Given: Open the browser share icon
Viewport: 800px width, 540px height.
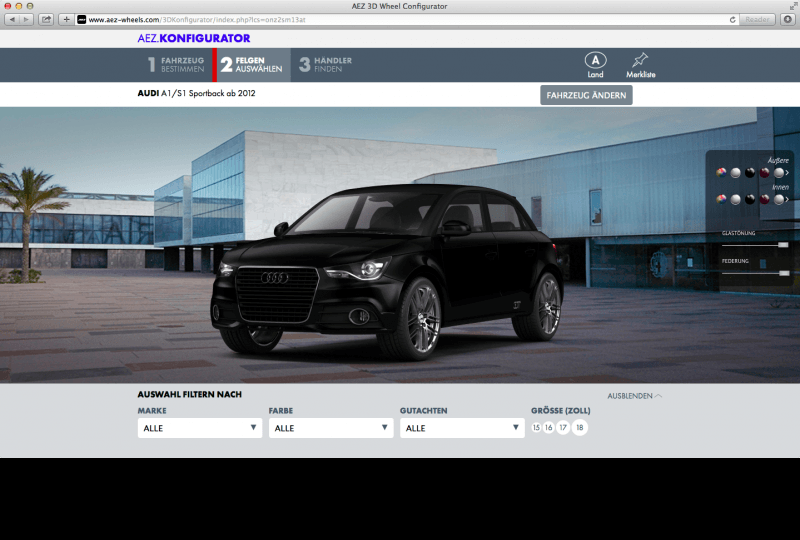Looking at the screenshot, I should click(46, 19).
